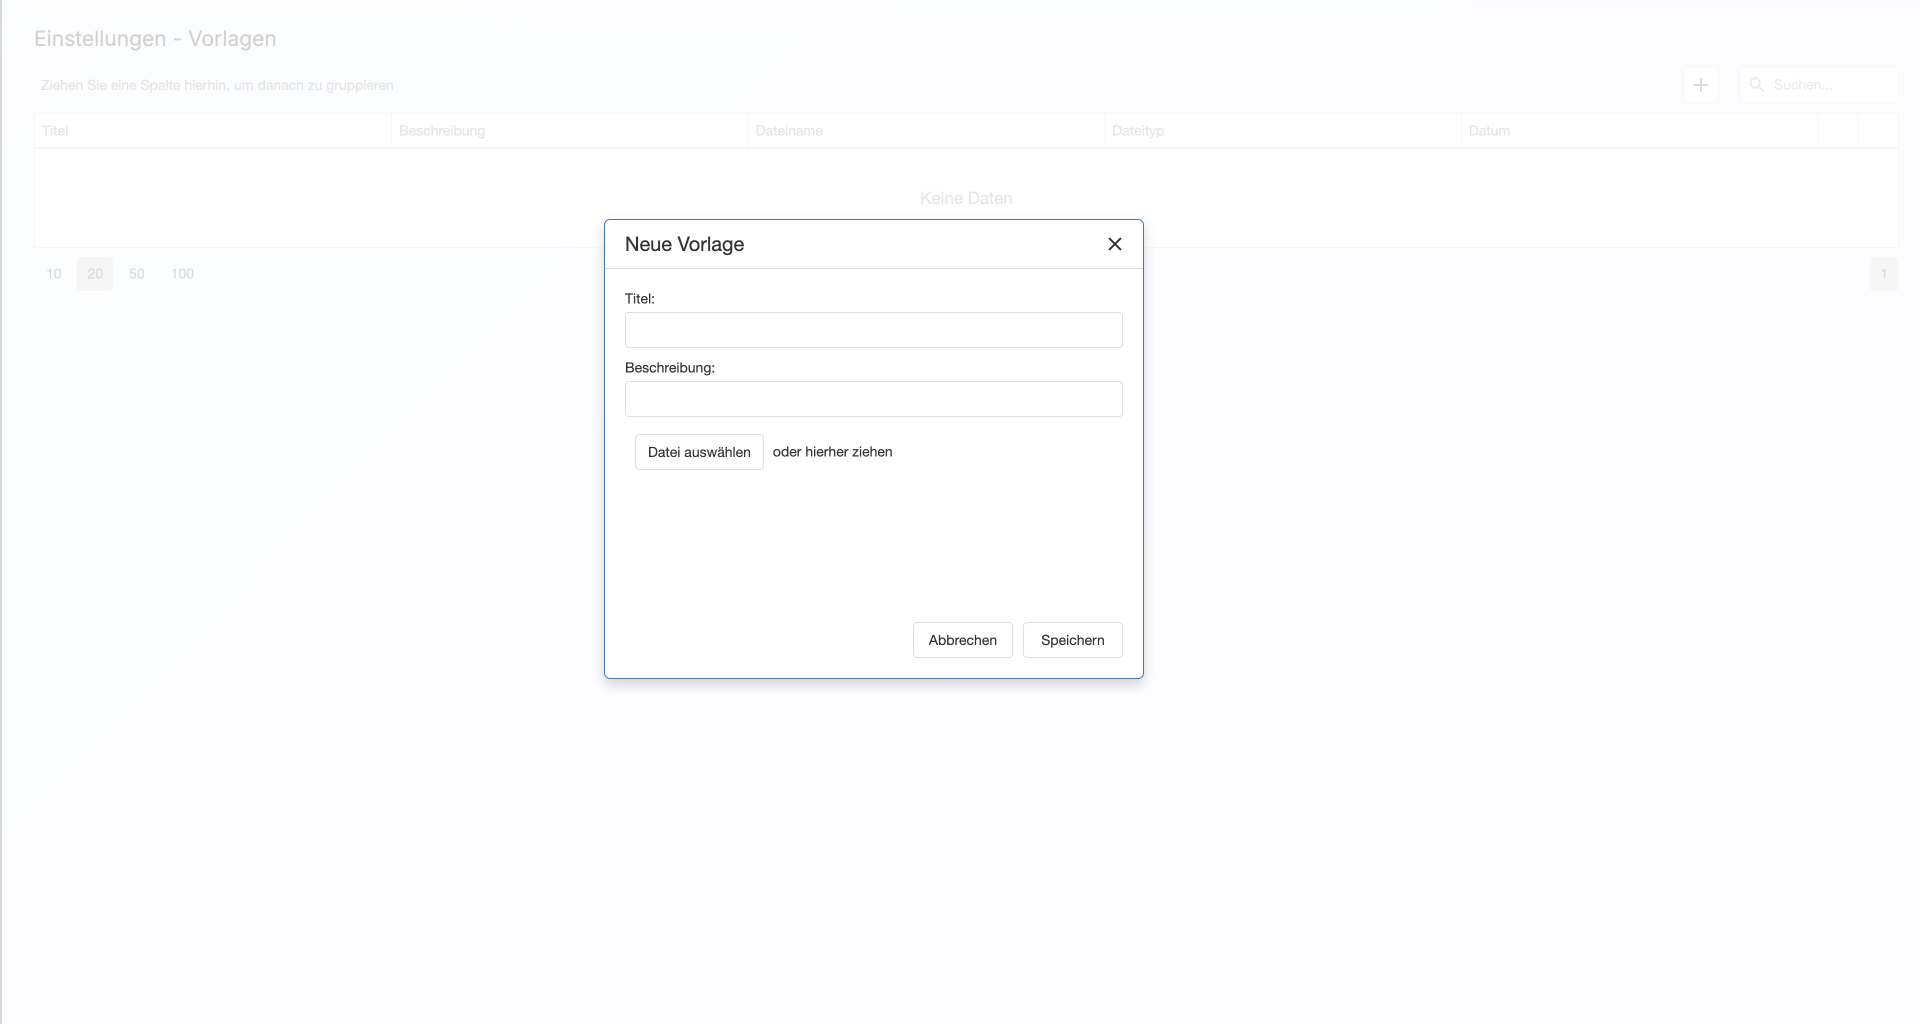Go to page 1 in the pager
This screenshot has height=1024, width=1920.
pos(1883,274)
